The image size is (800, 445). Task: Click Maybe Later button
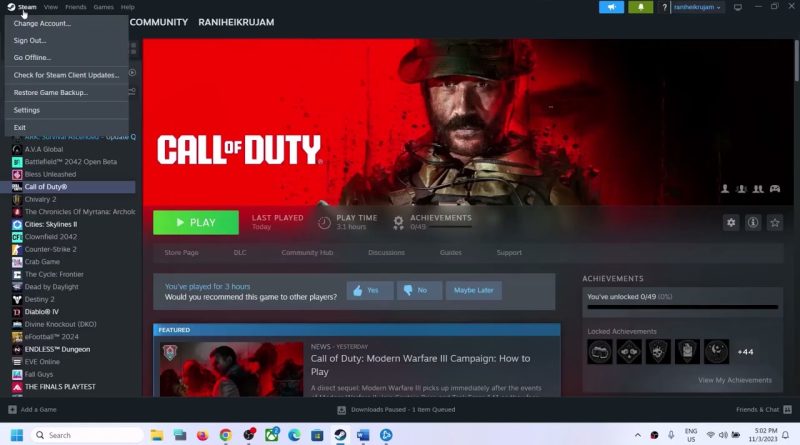[x=473, y=290]
